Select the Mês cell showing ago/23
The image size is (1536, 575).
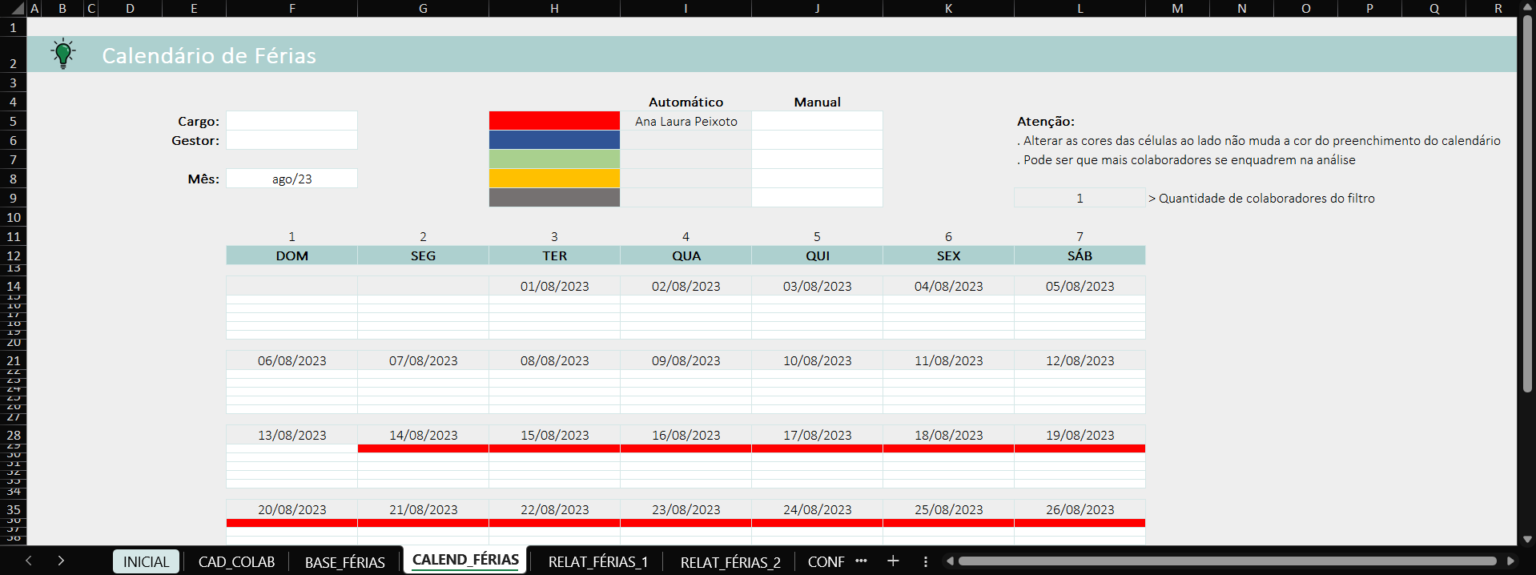(291, 179)
